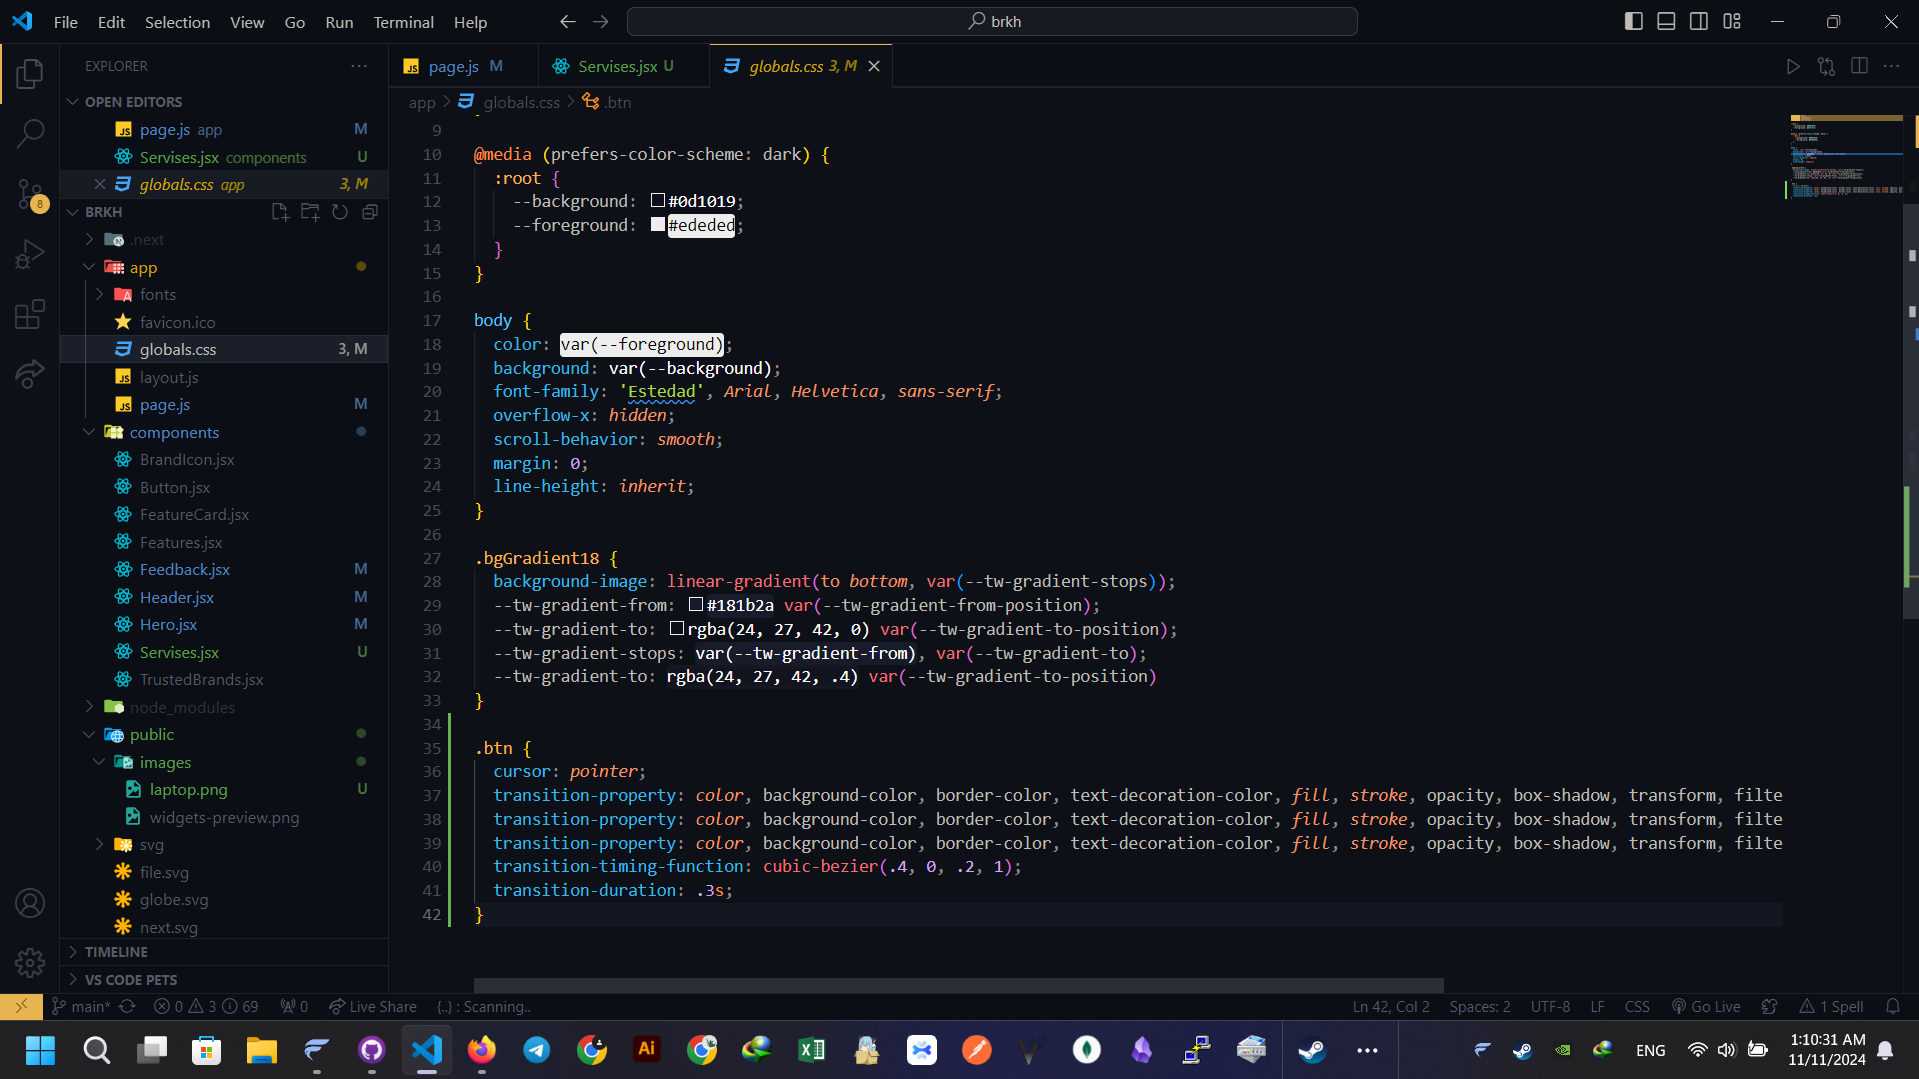This screenshot has height=1079, width=1919.
Task: Click Go Live in the status bar
Action: (1706, 1007)
